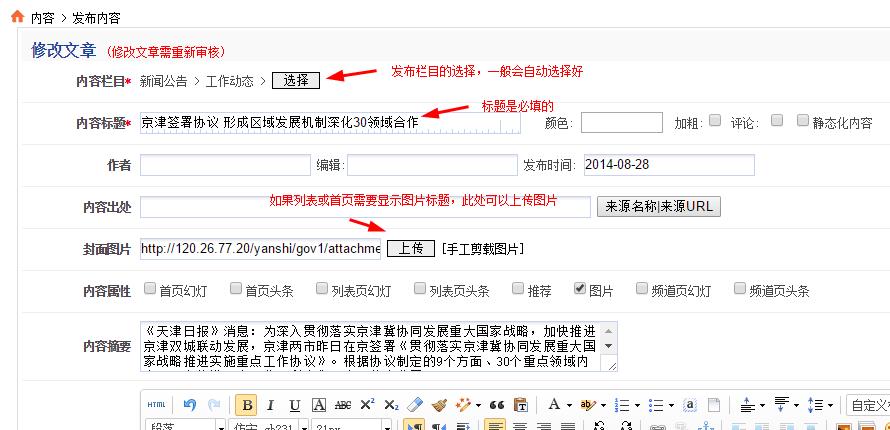Click the HTML source toolbar icon

point(157,405)
